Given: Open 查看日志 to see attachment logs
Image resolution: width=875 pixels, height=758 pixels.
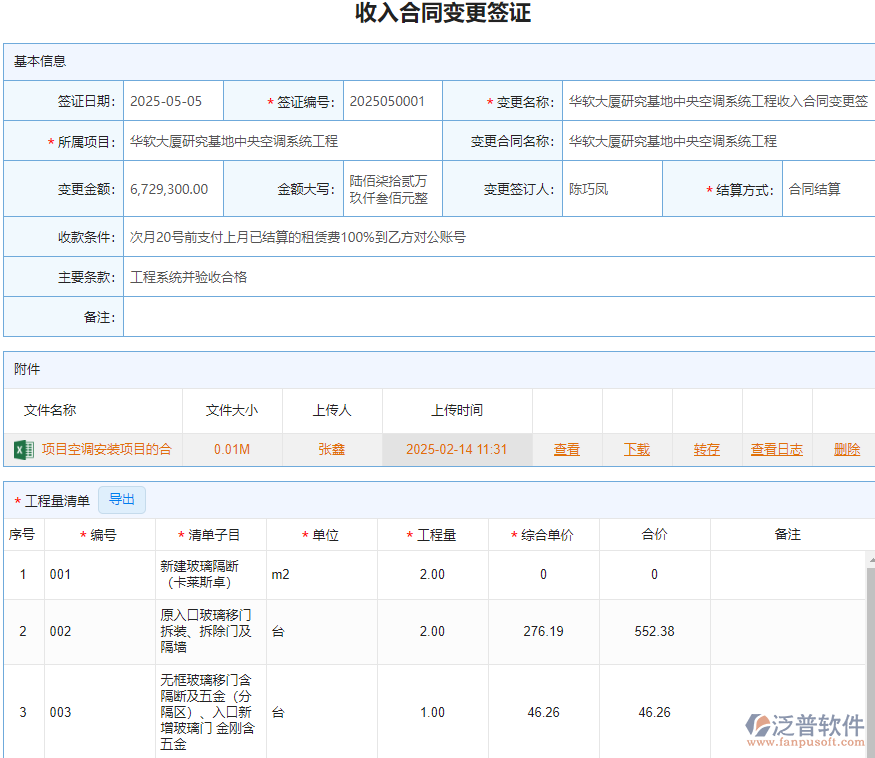Looking at the screenshot, I should point(776,449).
